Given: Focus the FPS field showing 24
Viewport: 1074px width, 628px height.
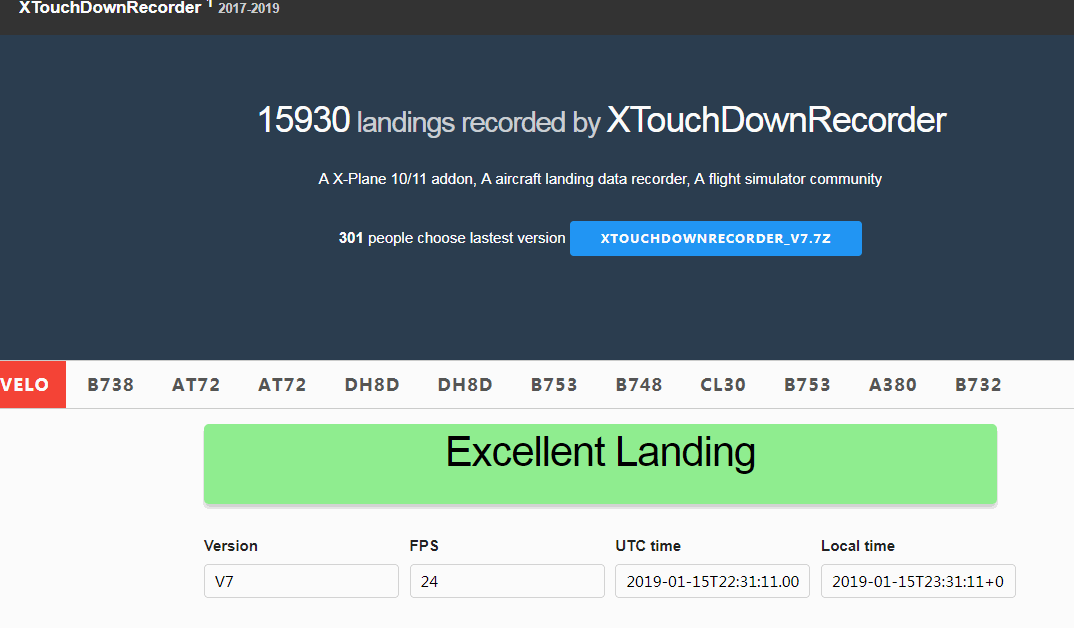Looking at the screenshot, I should [x=507, y=581].
